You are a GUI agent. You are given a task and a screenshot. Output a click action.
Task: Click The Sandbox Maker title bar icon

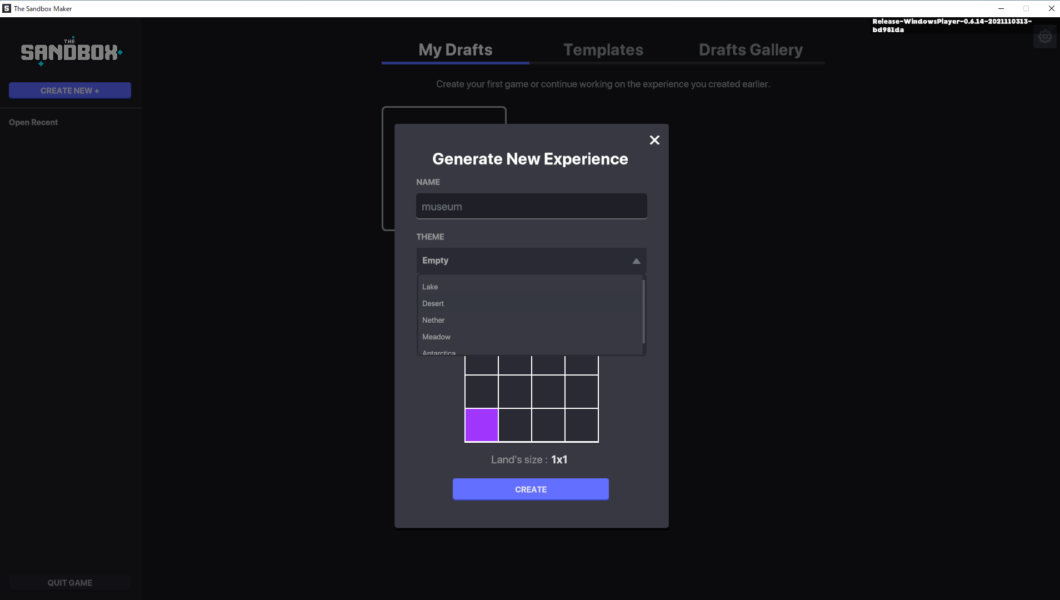[7, 8]
